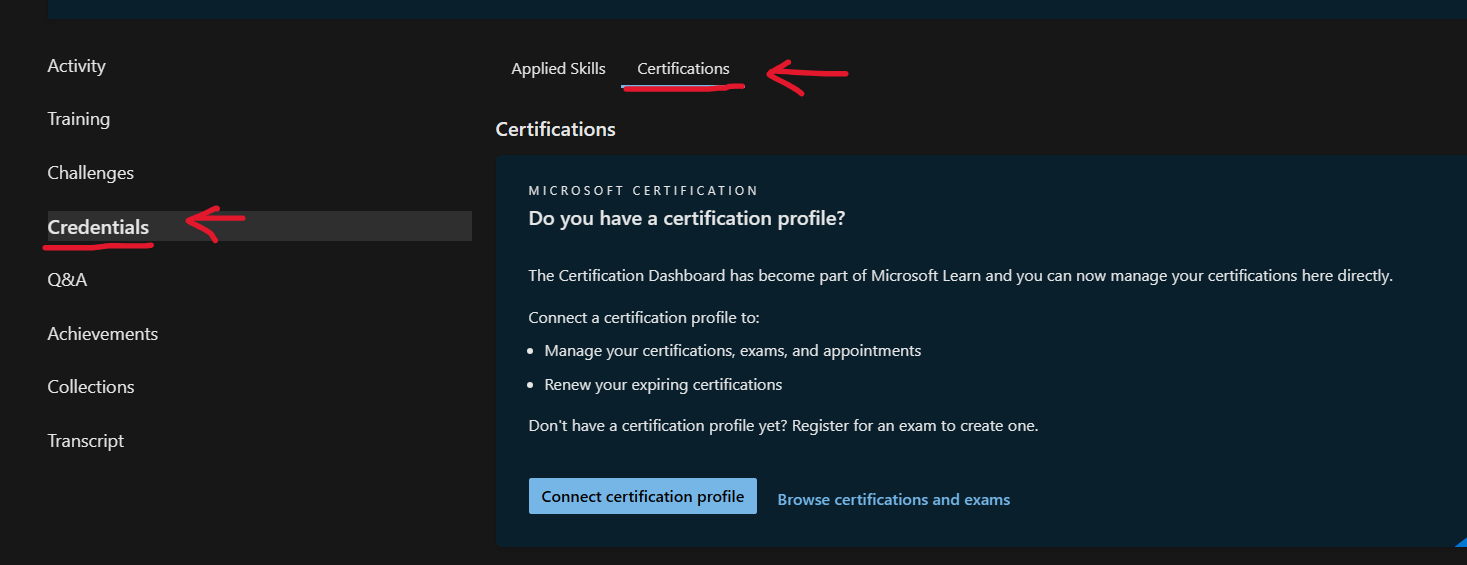Click the 'Renew your expiring certifications' bullet
Viewport: 1467px width, 565px height.
click(x=663, y=384)
